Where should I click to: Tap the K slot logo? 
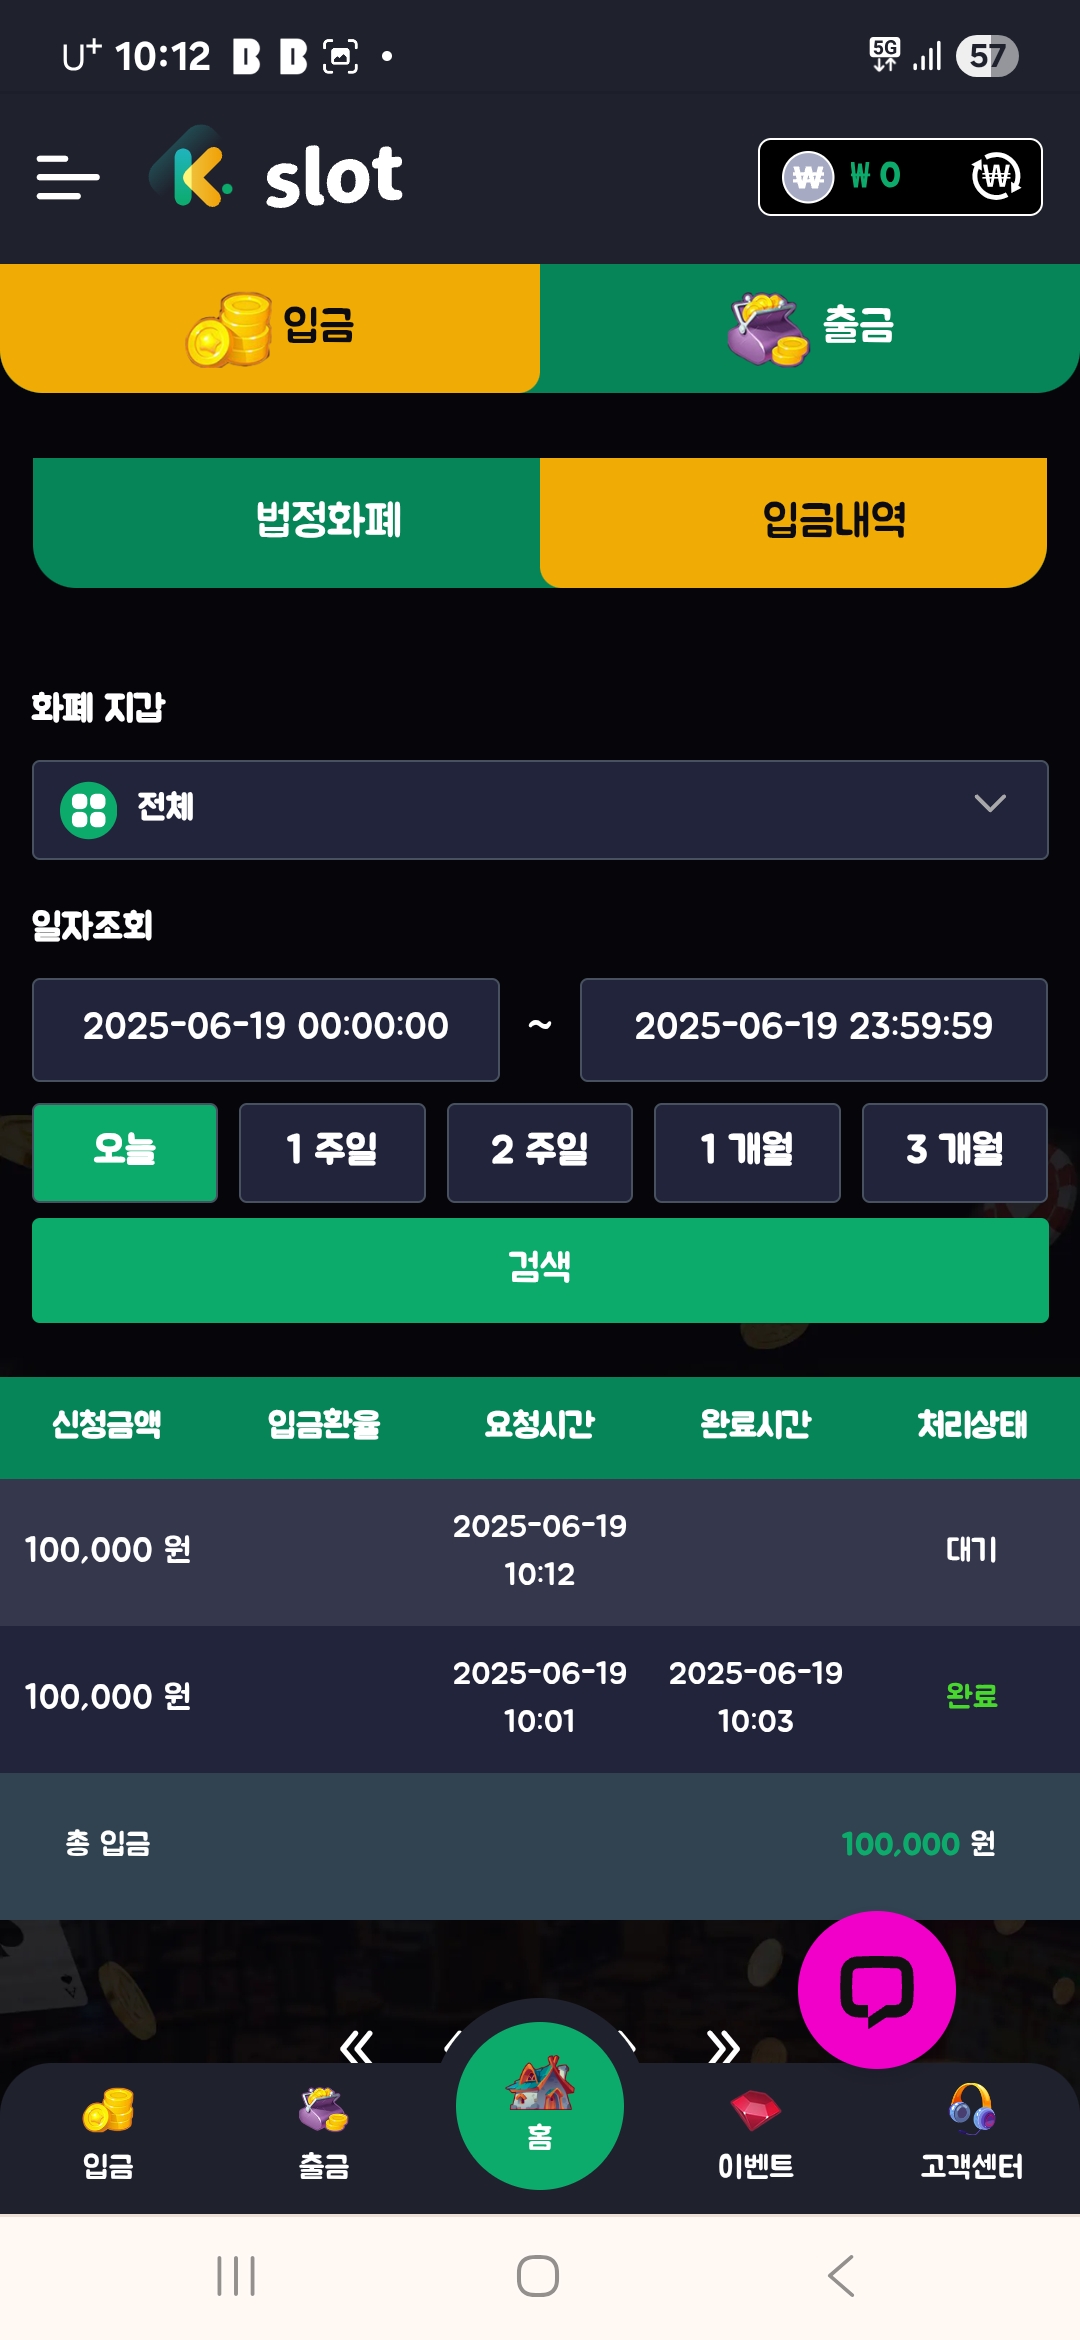276,175
